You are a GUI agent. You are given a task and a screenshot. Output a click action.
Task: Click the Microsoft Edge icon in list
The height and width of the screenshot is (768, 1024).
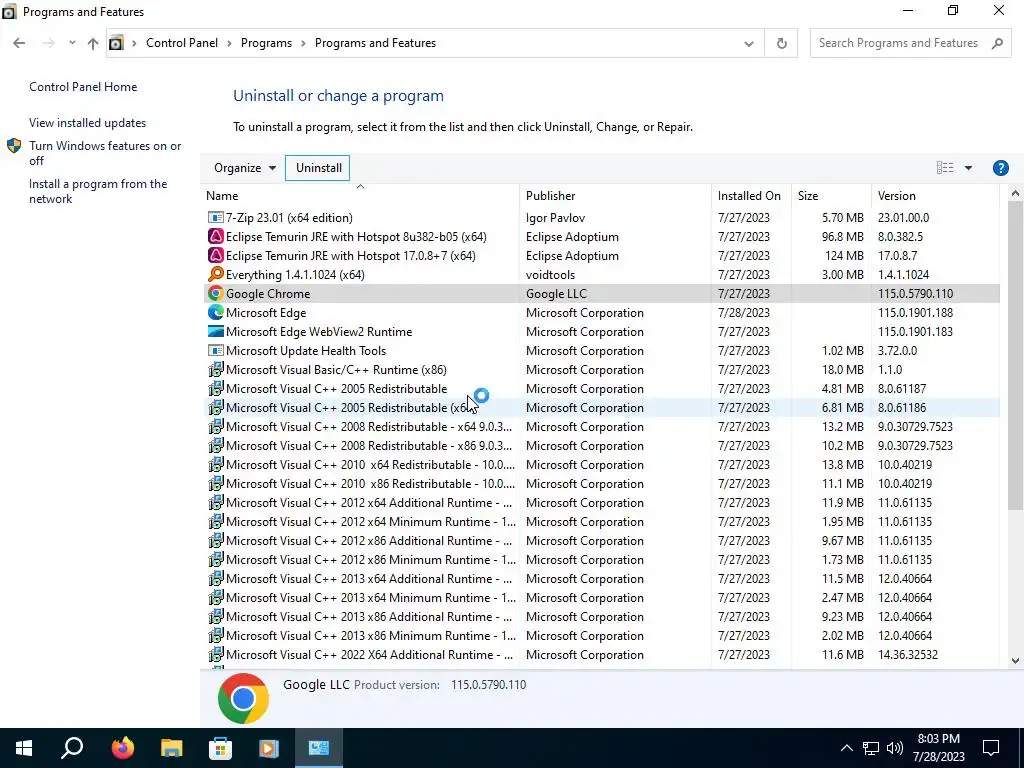pos(216,313)
